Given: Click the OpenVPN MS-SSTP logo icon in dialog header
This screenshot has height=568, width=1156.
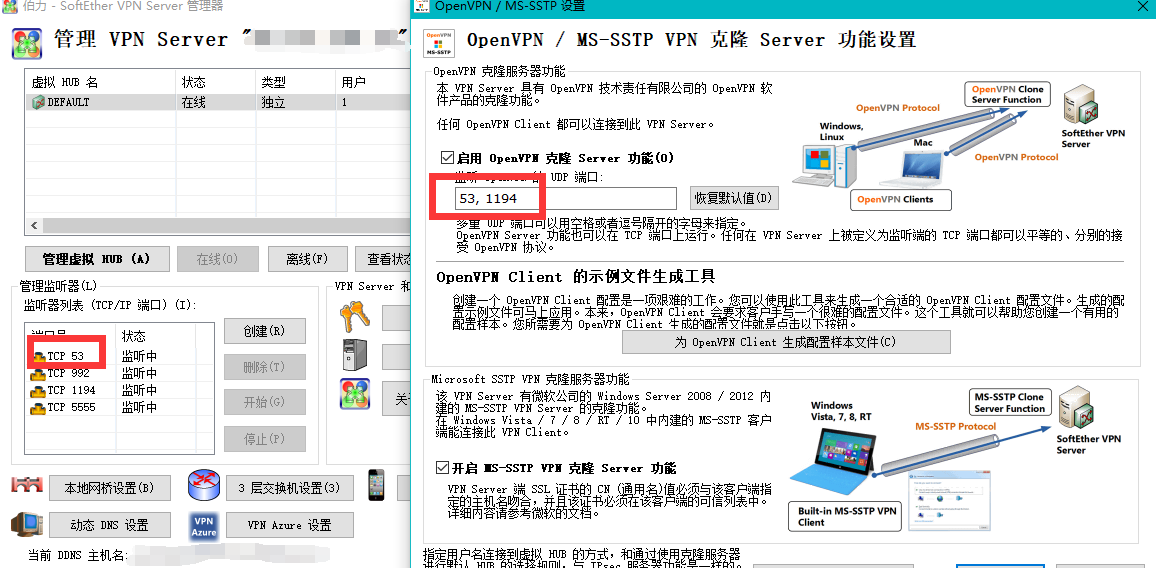Looking at the screenshot, I should (x=440, y=42).
